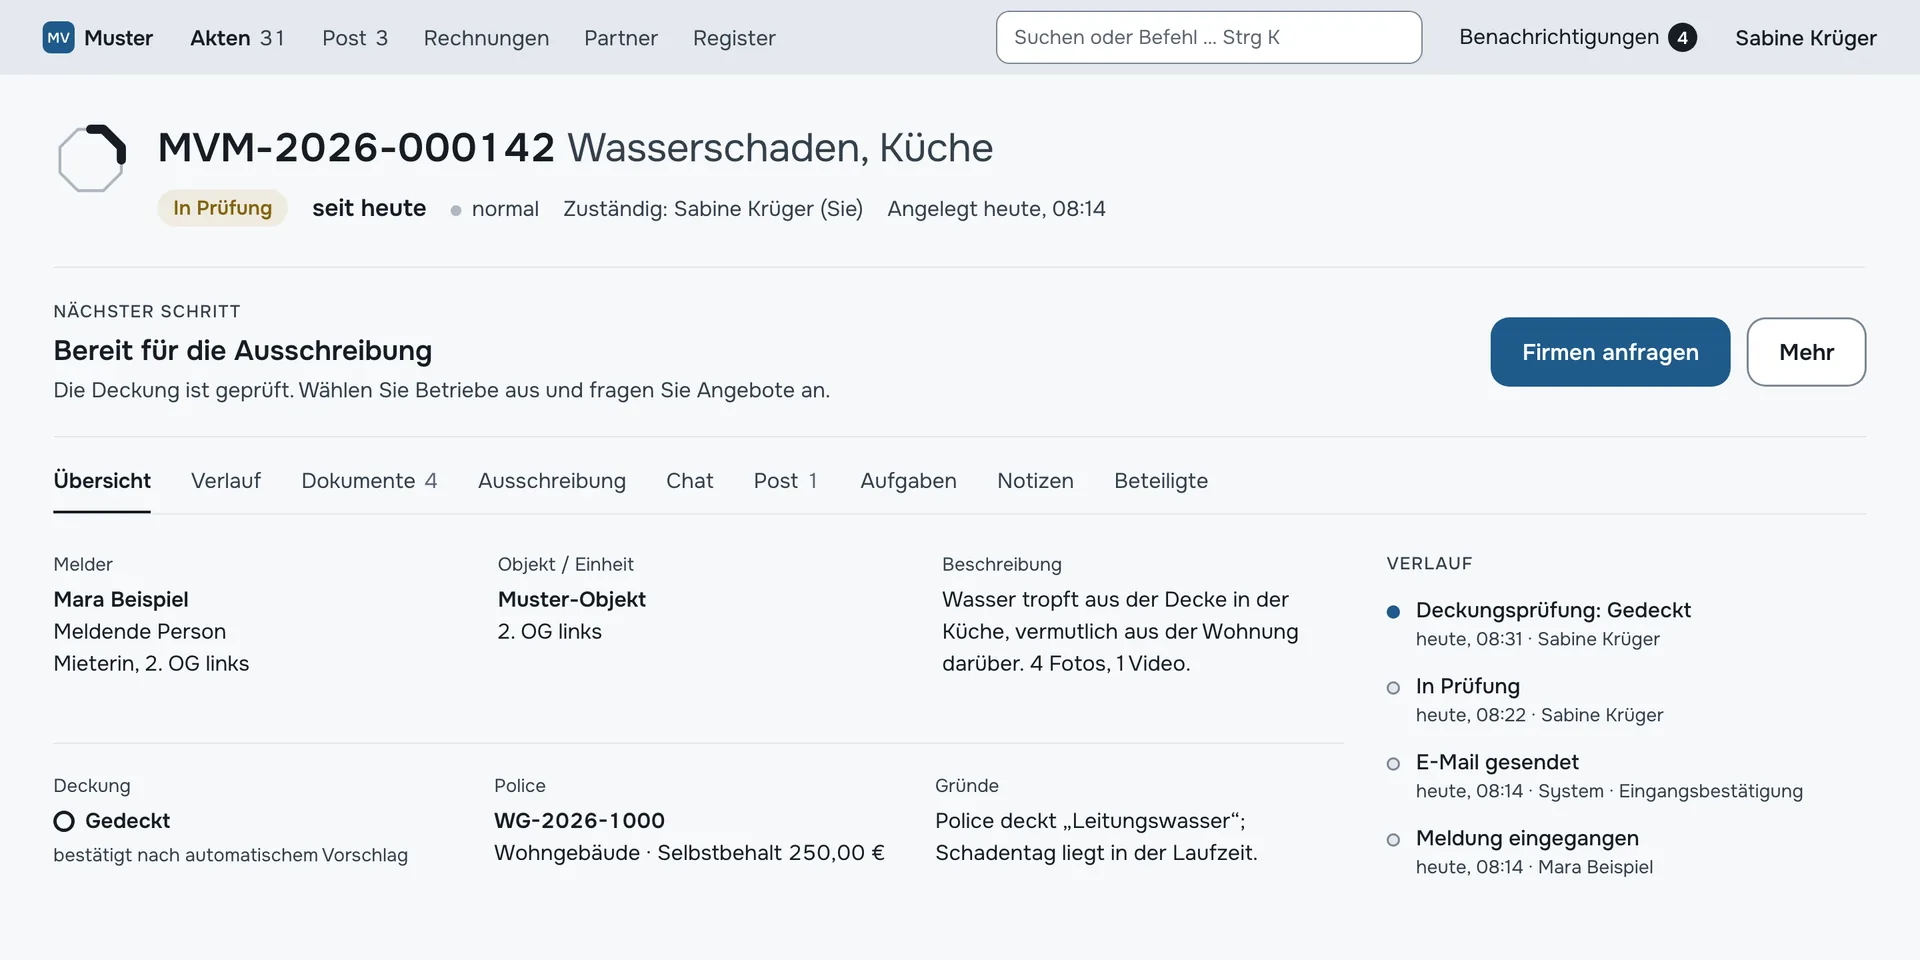Click the text Angelegt heute, 08:14
Image resolution: width=1920 pixels, height=960 pixels.
click(996, 209)
